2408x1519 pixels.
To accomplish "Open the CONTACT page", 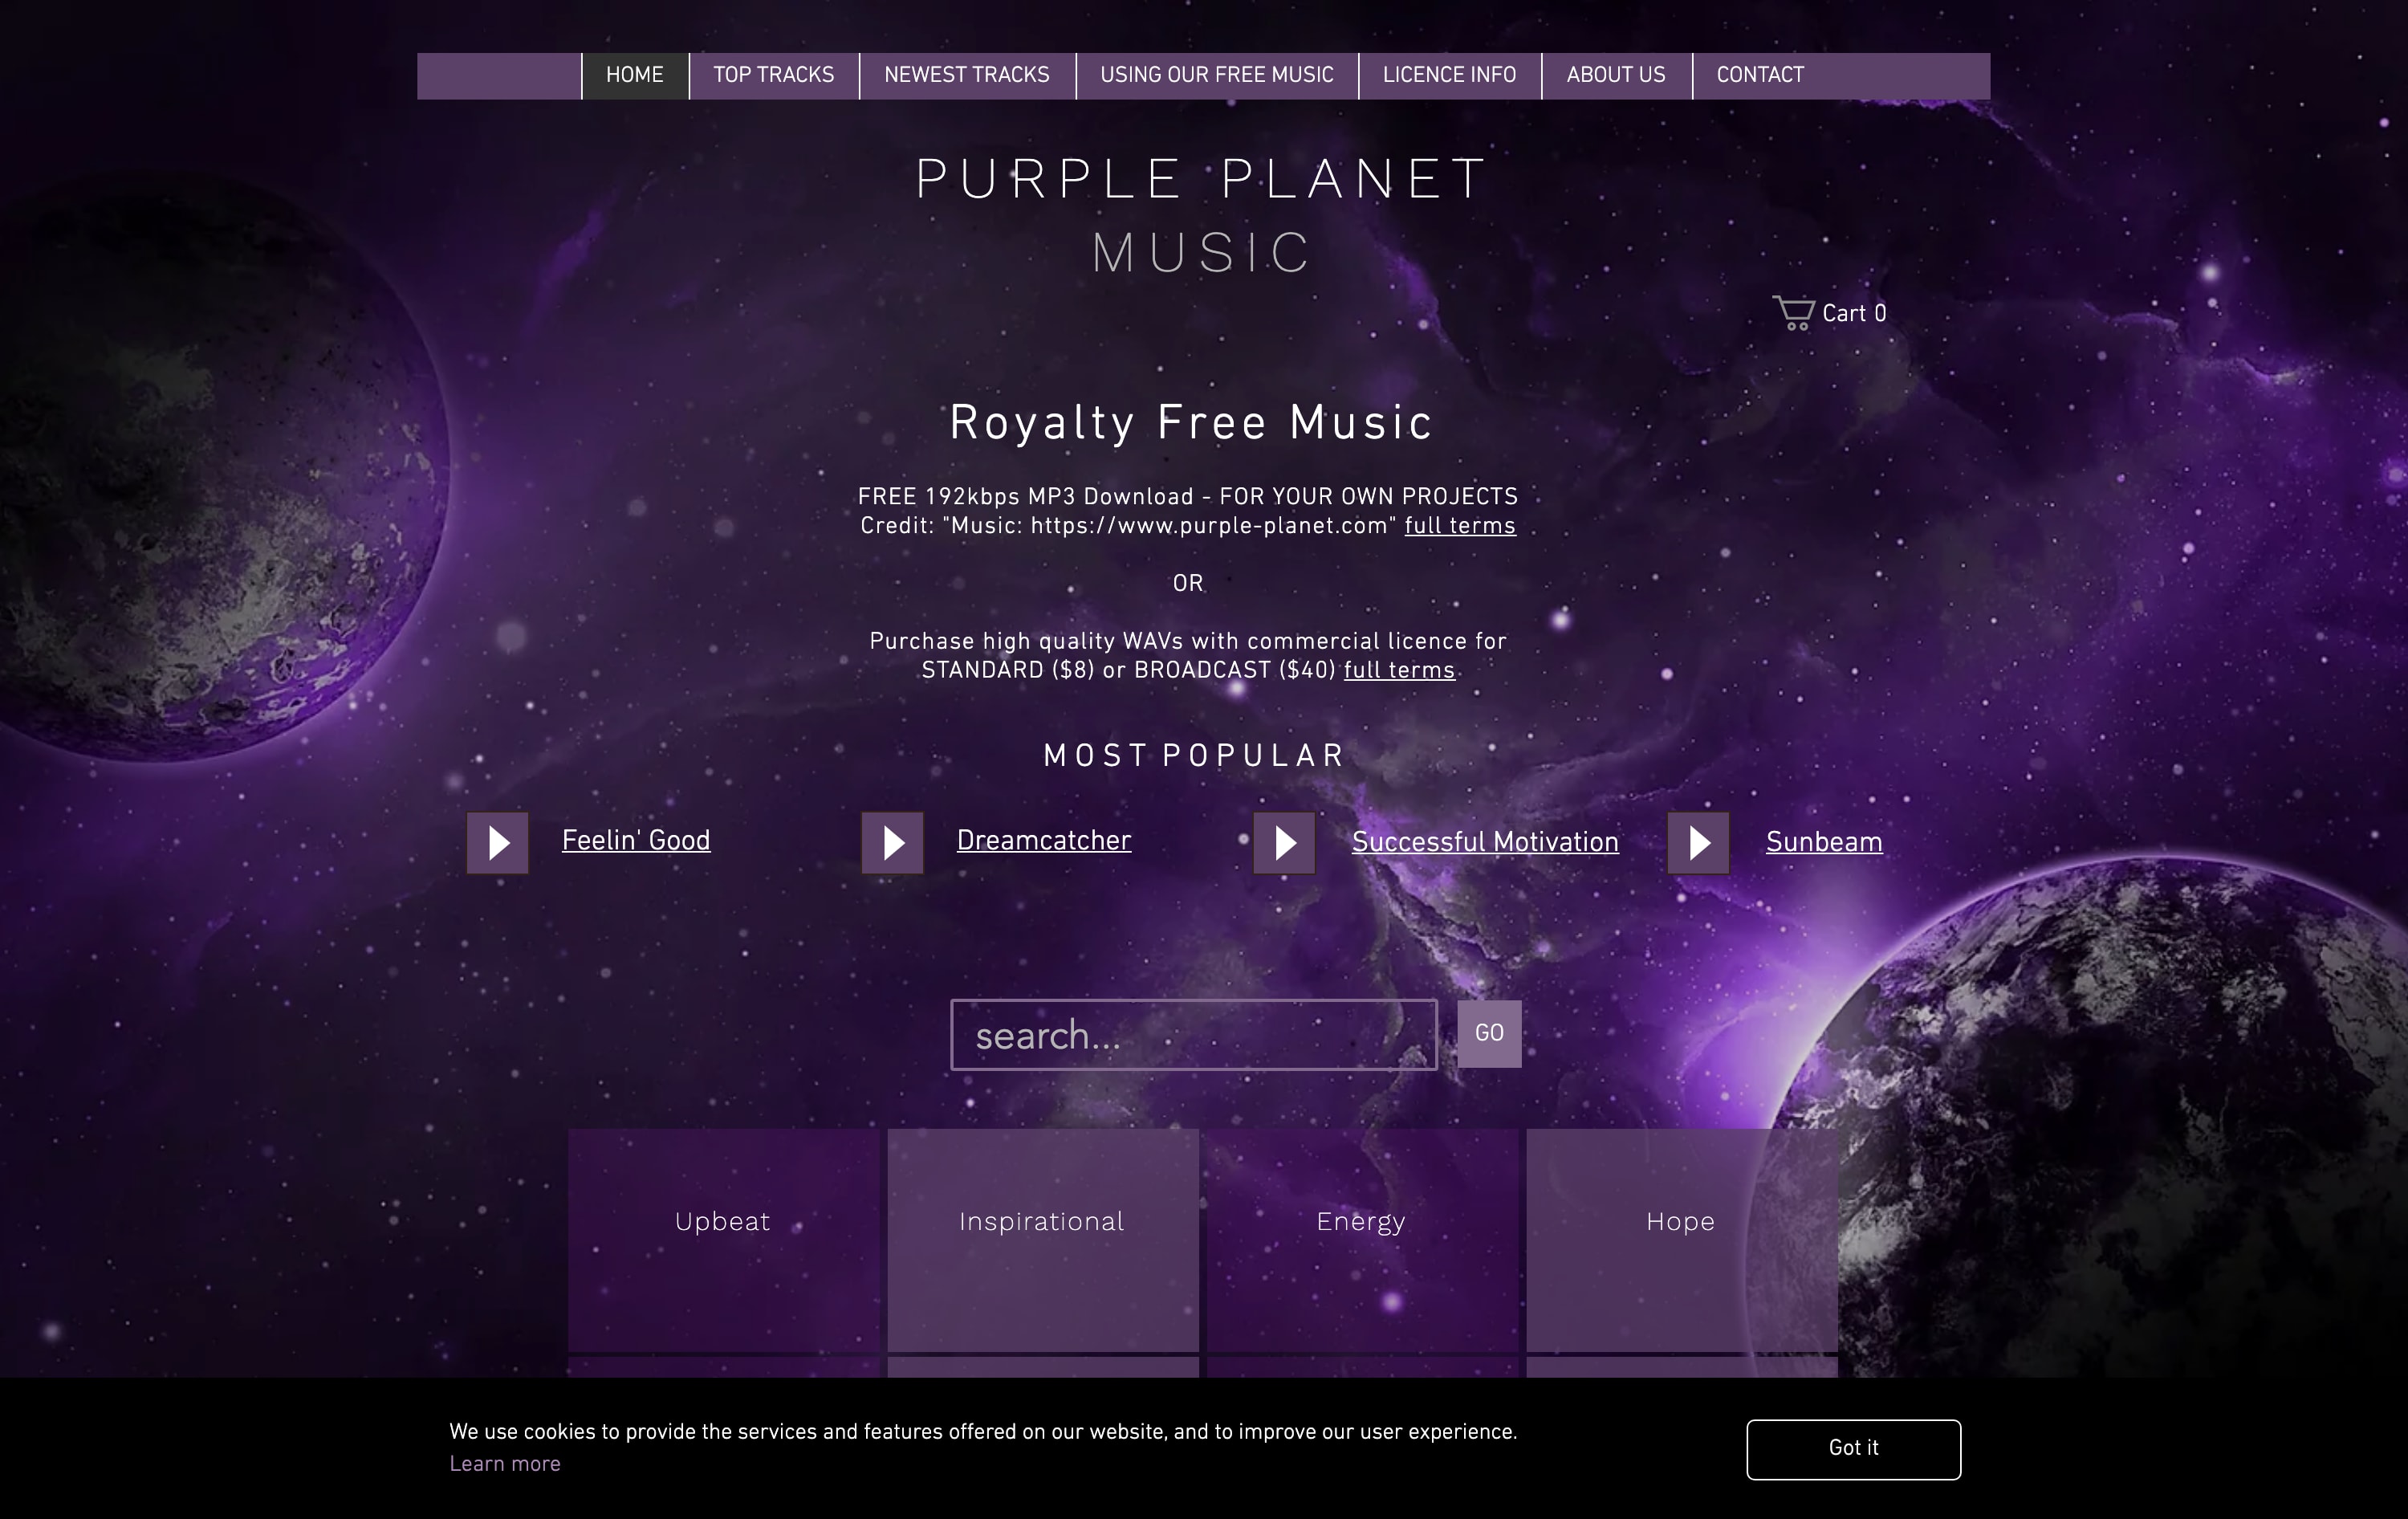I will click(1759, 75).
